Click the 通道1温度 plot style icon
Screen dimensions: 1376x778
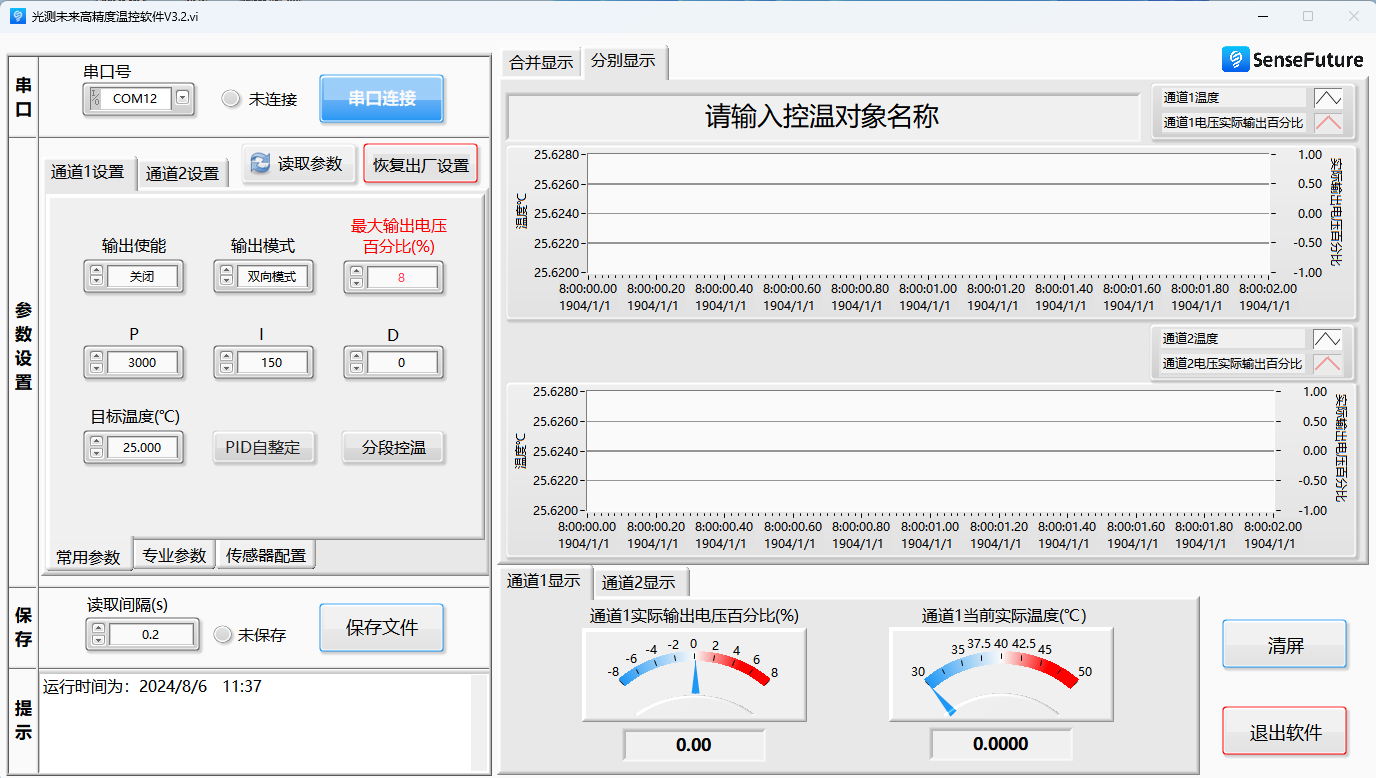[x=1328, y=98]
